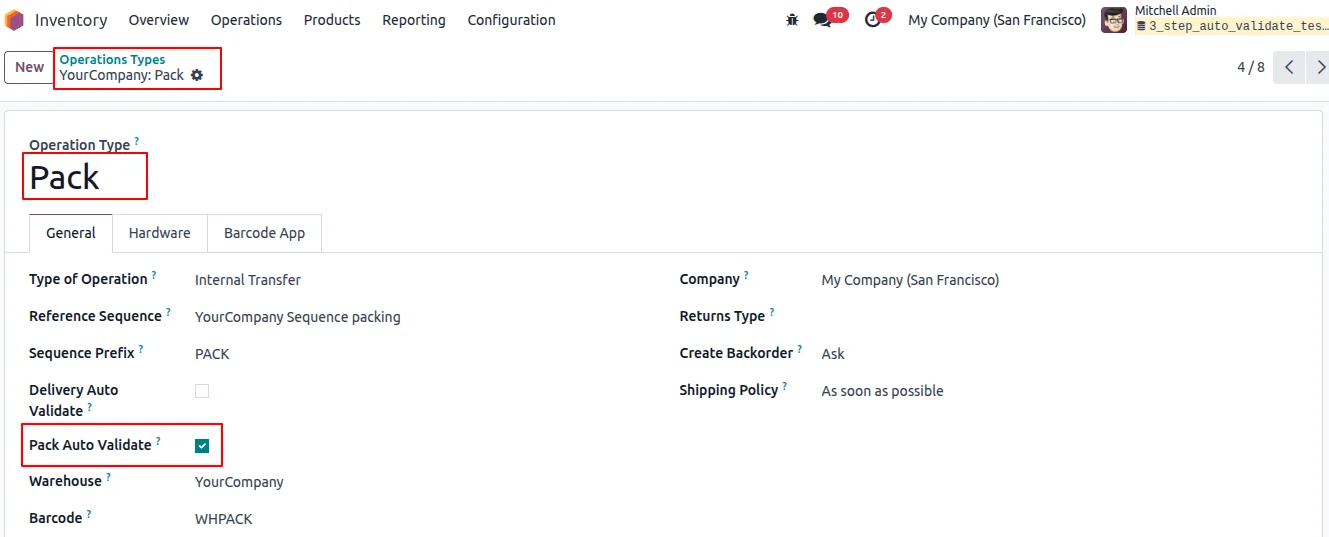Viewport: 1329px width, 537px height.
Task: Click the Warehouse field label
Action: click(65, 482)
